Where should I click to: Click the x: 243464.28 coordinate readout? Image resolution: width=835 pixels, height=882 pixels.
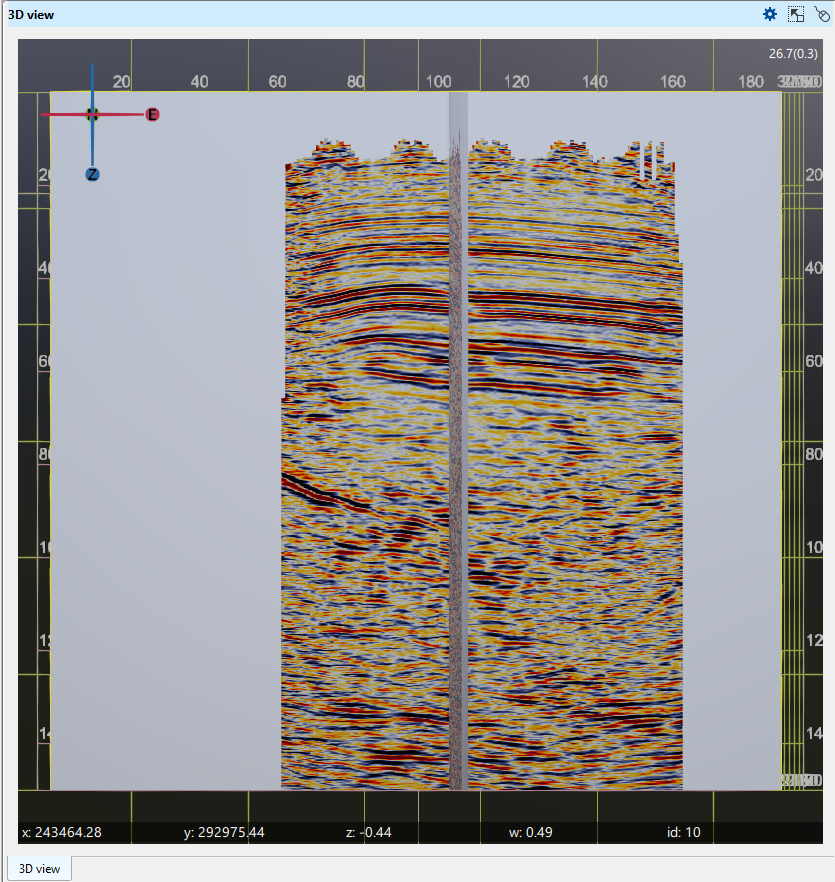pyautogui.click(x=62, y=832)
